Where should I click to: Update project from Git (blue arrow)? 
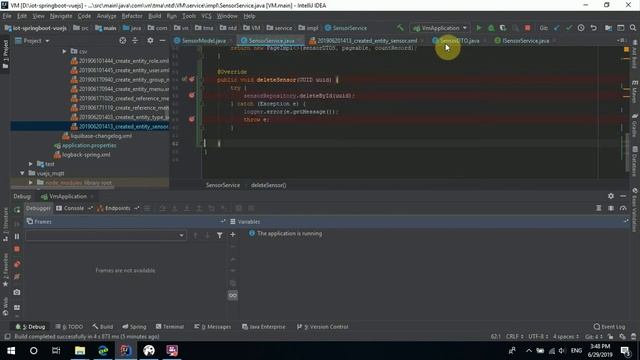tap(557, 28)
